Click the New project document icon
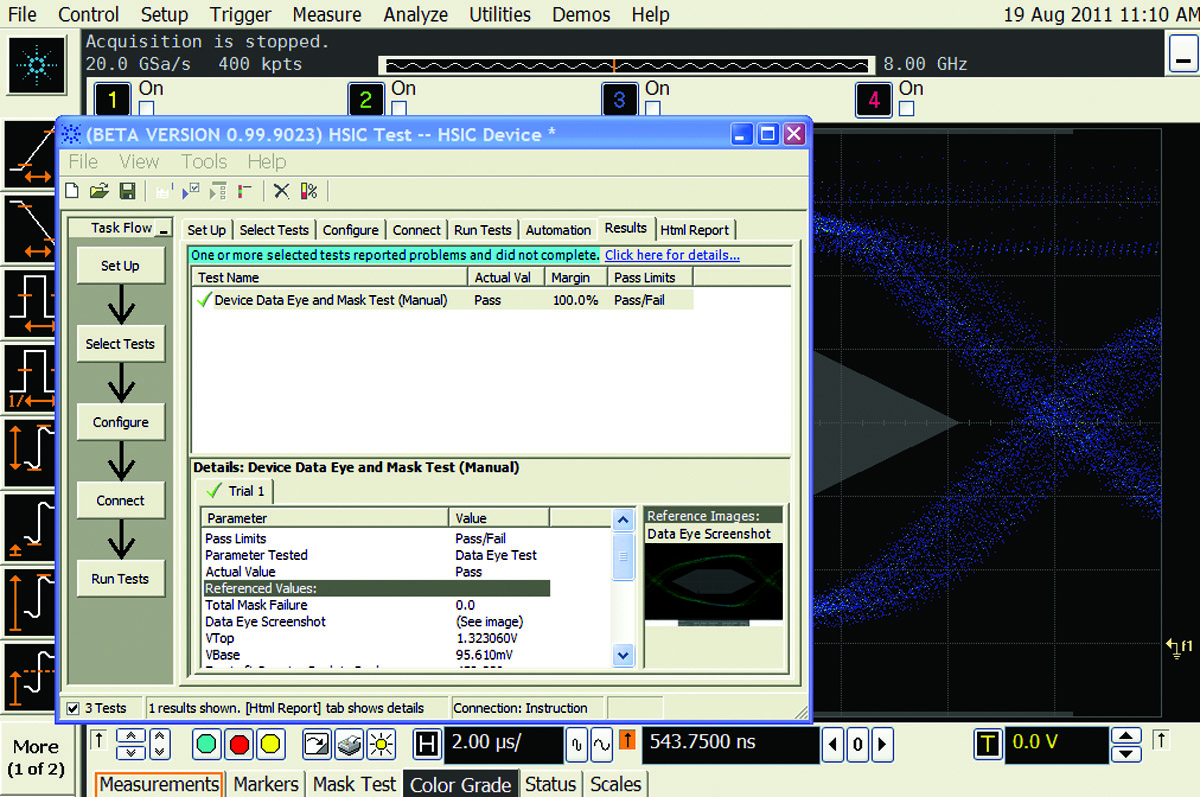Screen dimensions: 1200x797 (x=72, y=191)
